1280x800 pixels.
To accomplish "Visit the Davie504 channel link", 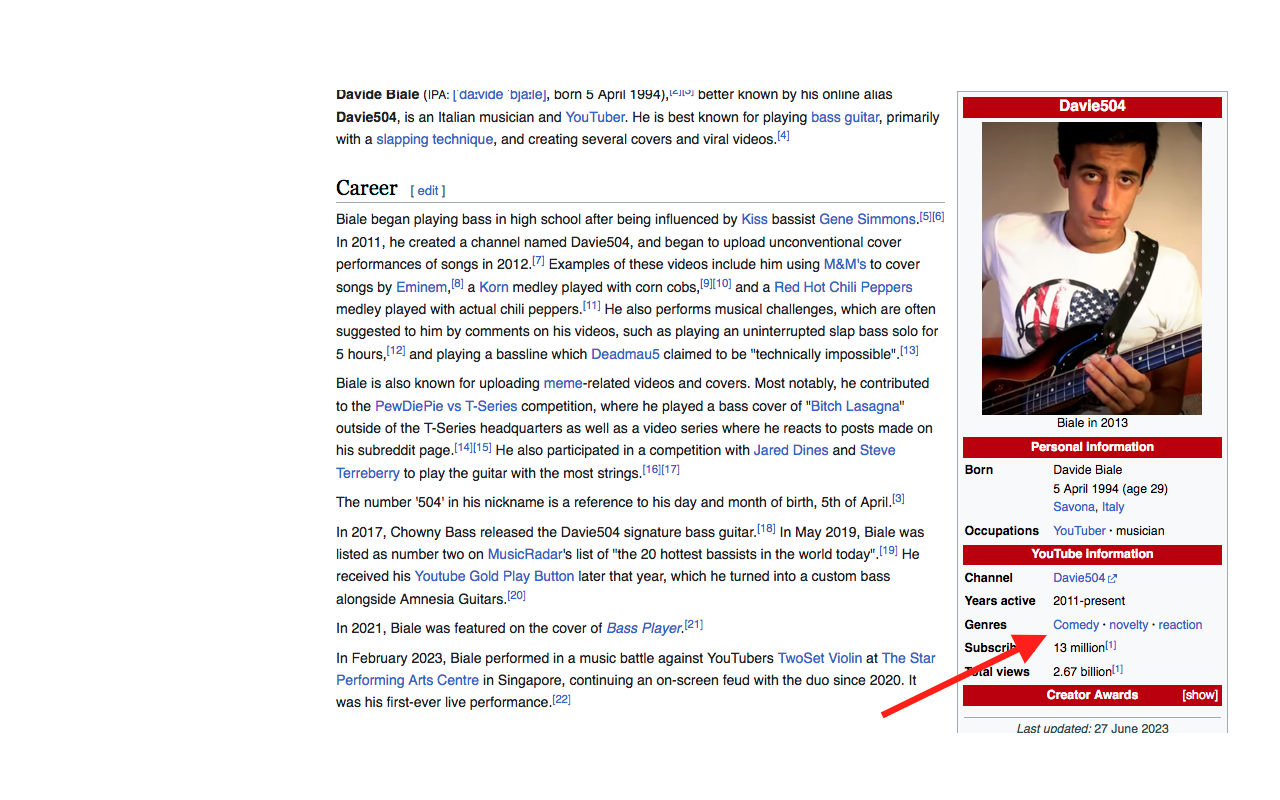I will (x=1079, y=578).
